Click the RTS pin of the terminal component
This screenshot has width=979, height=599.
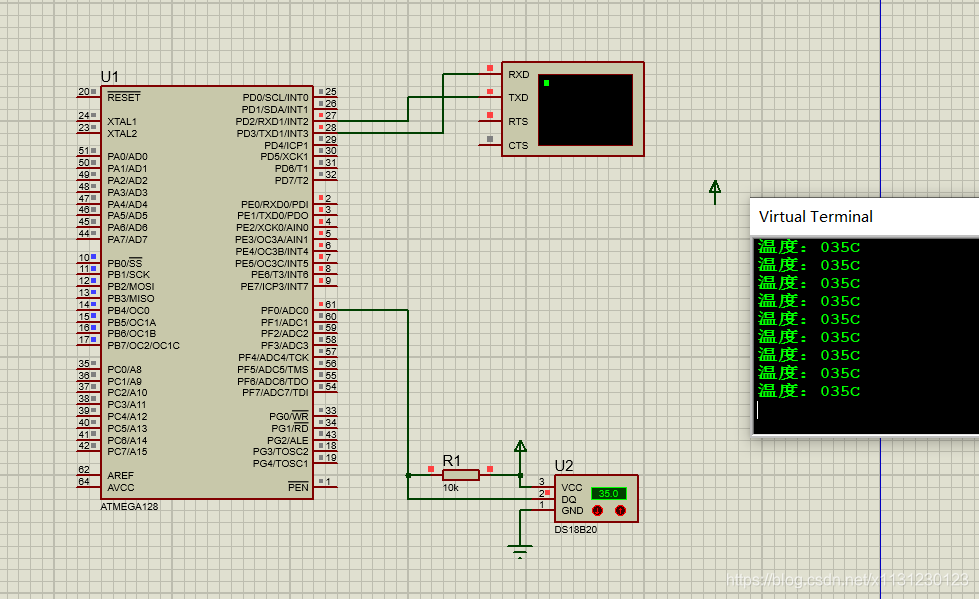(518, 122)
